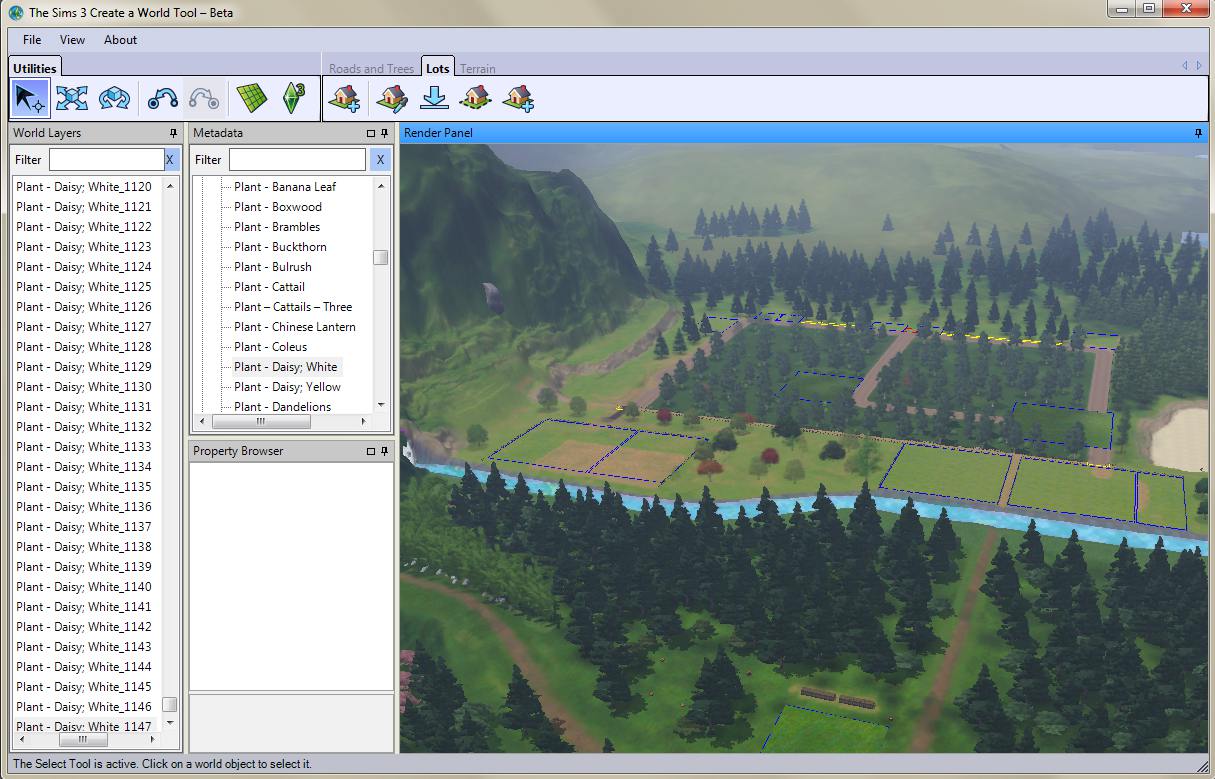Viewport: 1215px width, 779px height.
Task: Launch Edit in Game plumbob icon
Action: [x=294, y=98]
